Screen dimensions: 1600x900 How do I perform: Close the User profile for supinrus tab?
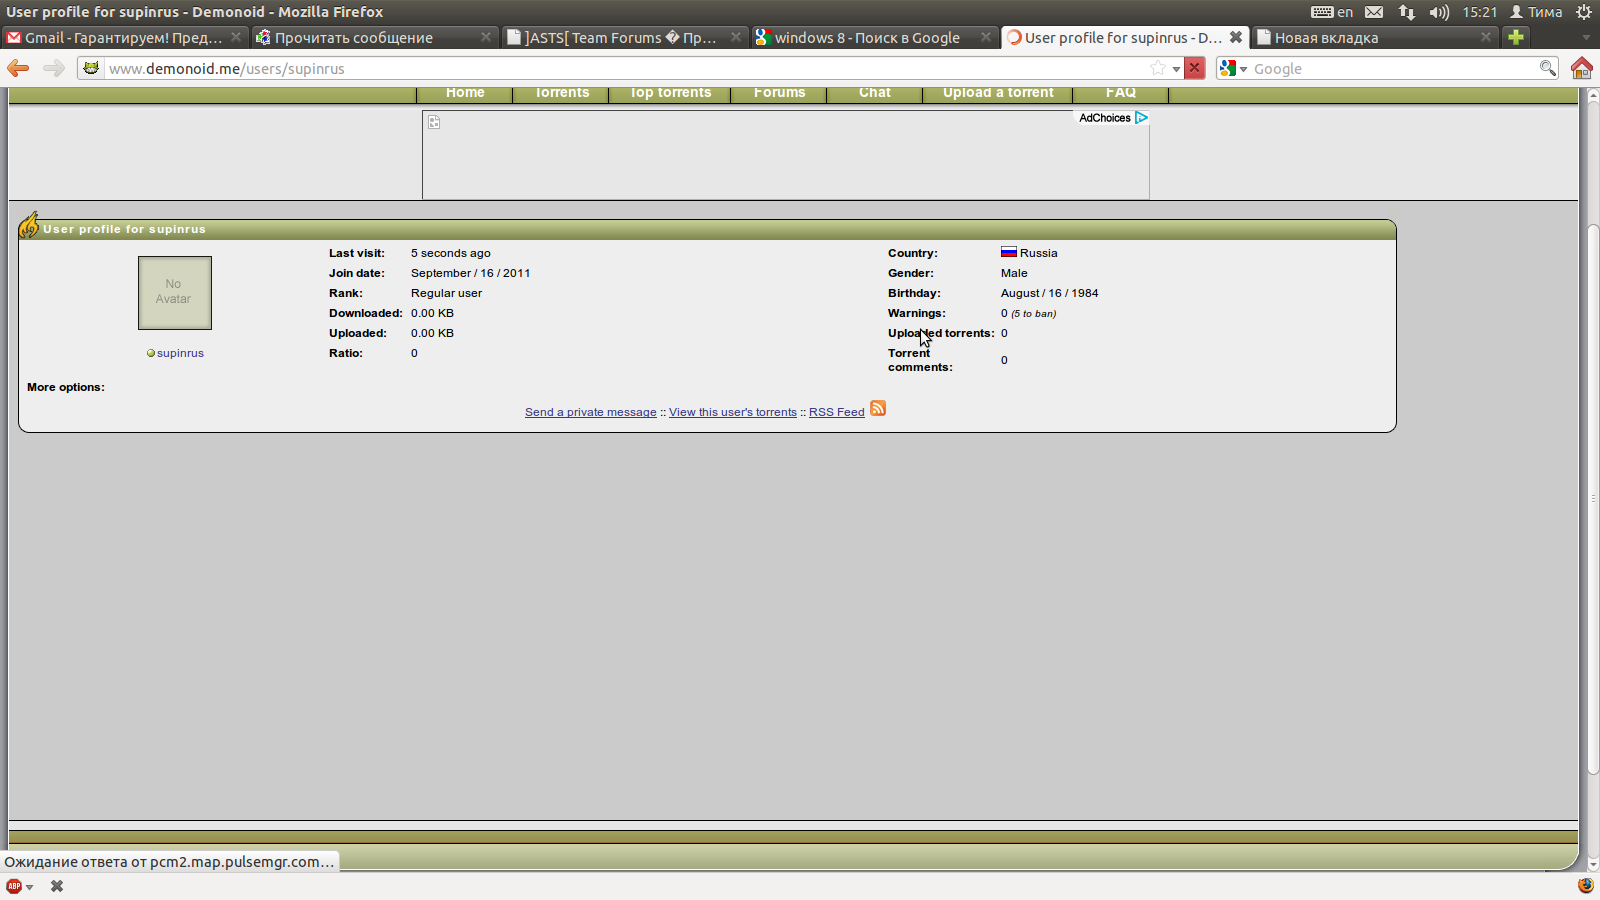click(x=1236, y=37)
